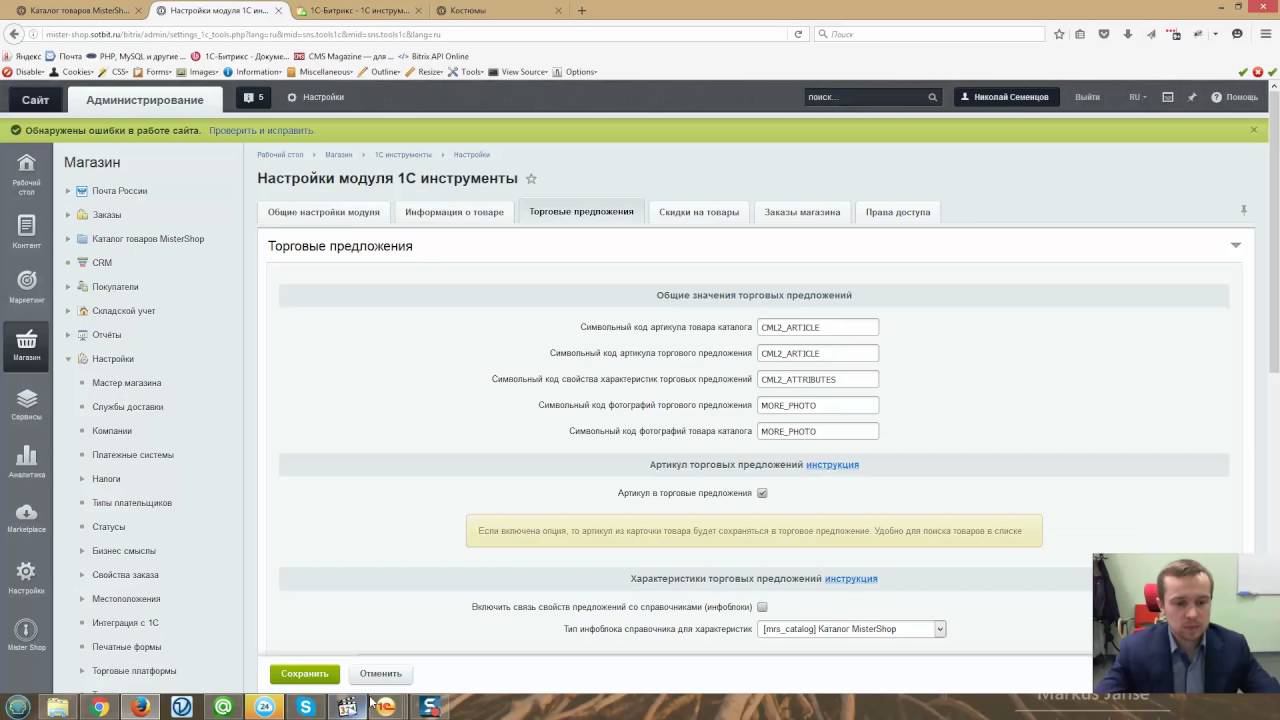This screenshot has height=720, width=1280.
Task: Open file explorer folder in taskbar
Action: click(58, 707)
